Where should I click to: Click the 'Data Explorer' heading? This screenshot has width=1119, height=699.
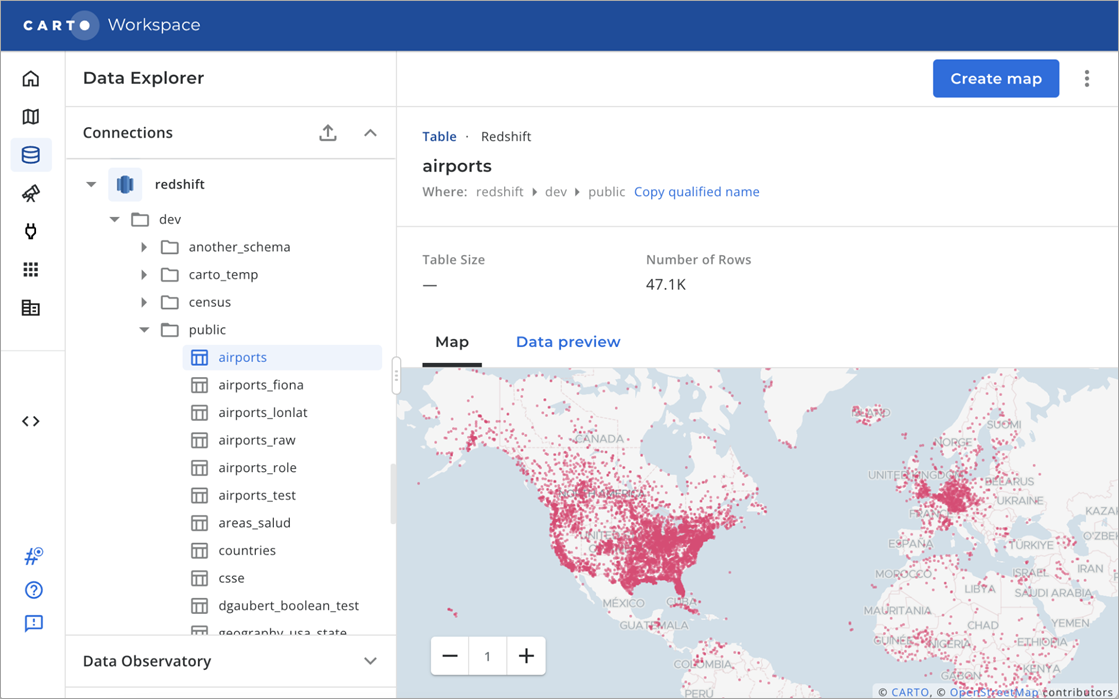pos(143,78)
